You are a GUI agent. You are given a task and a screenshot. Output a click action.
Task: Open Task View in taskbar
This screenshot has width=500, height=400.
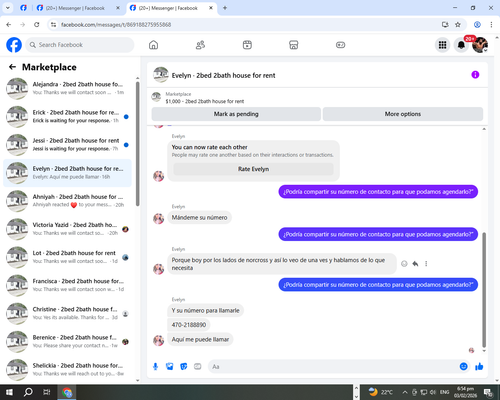click(47, 392)
